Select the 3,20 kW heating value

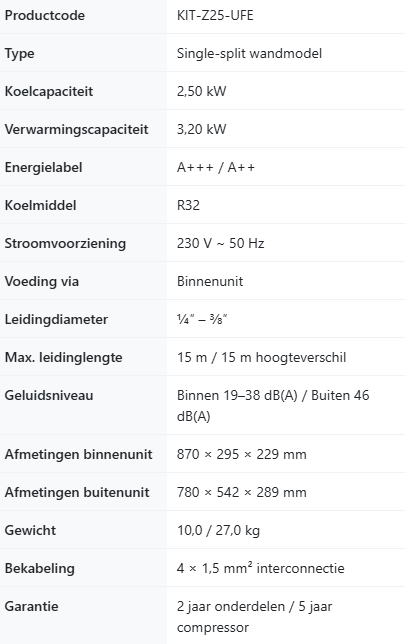click(x=201, y=129)
